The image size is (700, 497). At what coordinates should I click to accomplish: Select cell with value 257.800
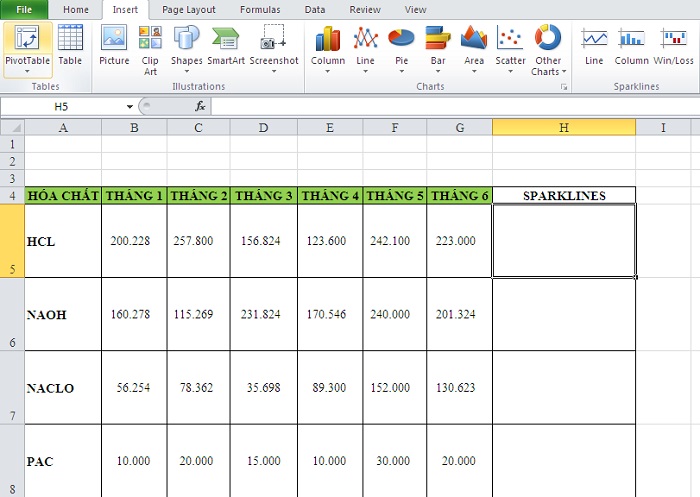(199, 241)
